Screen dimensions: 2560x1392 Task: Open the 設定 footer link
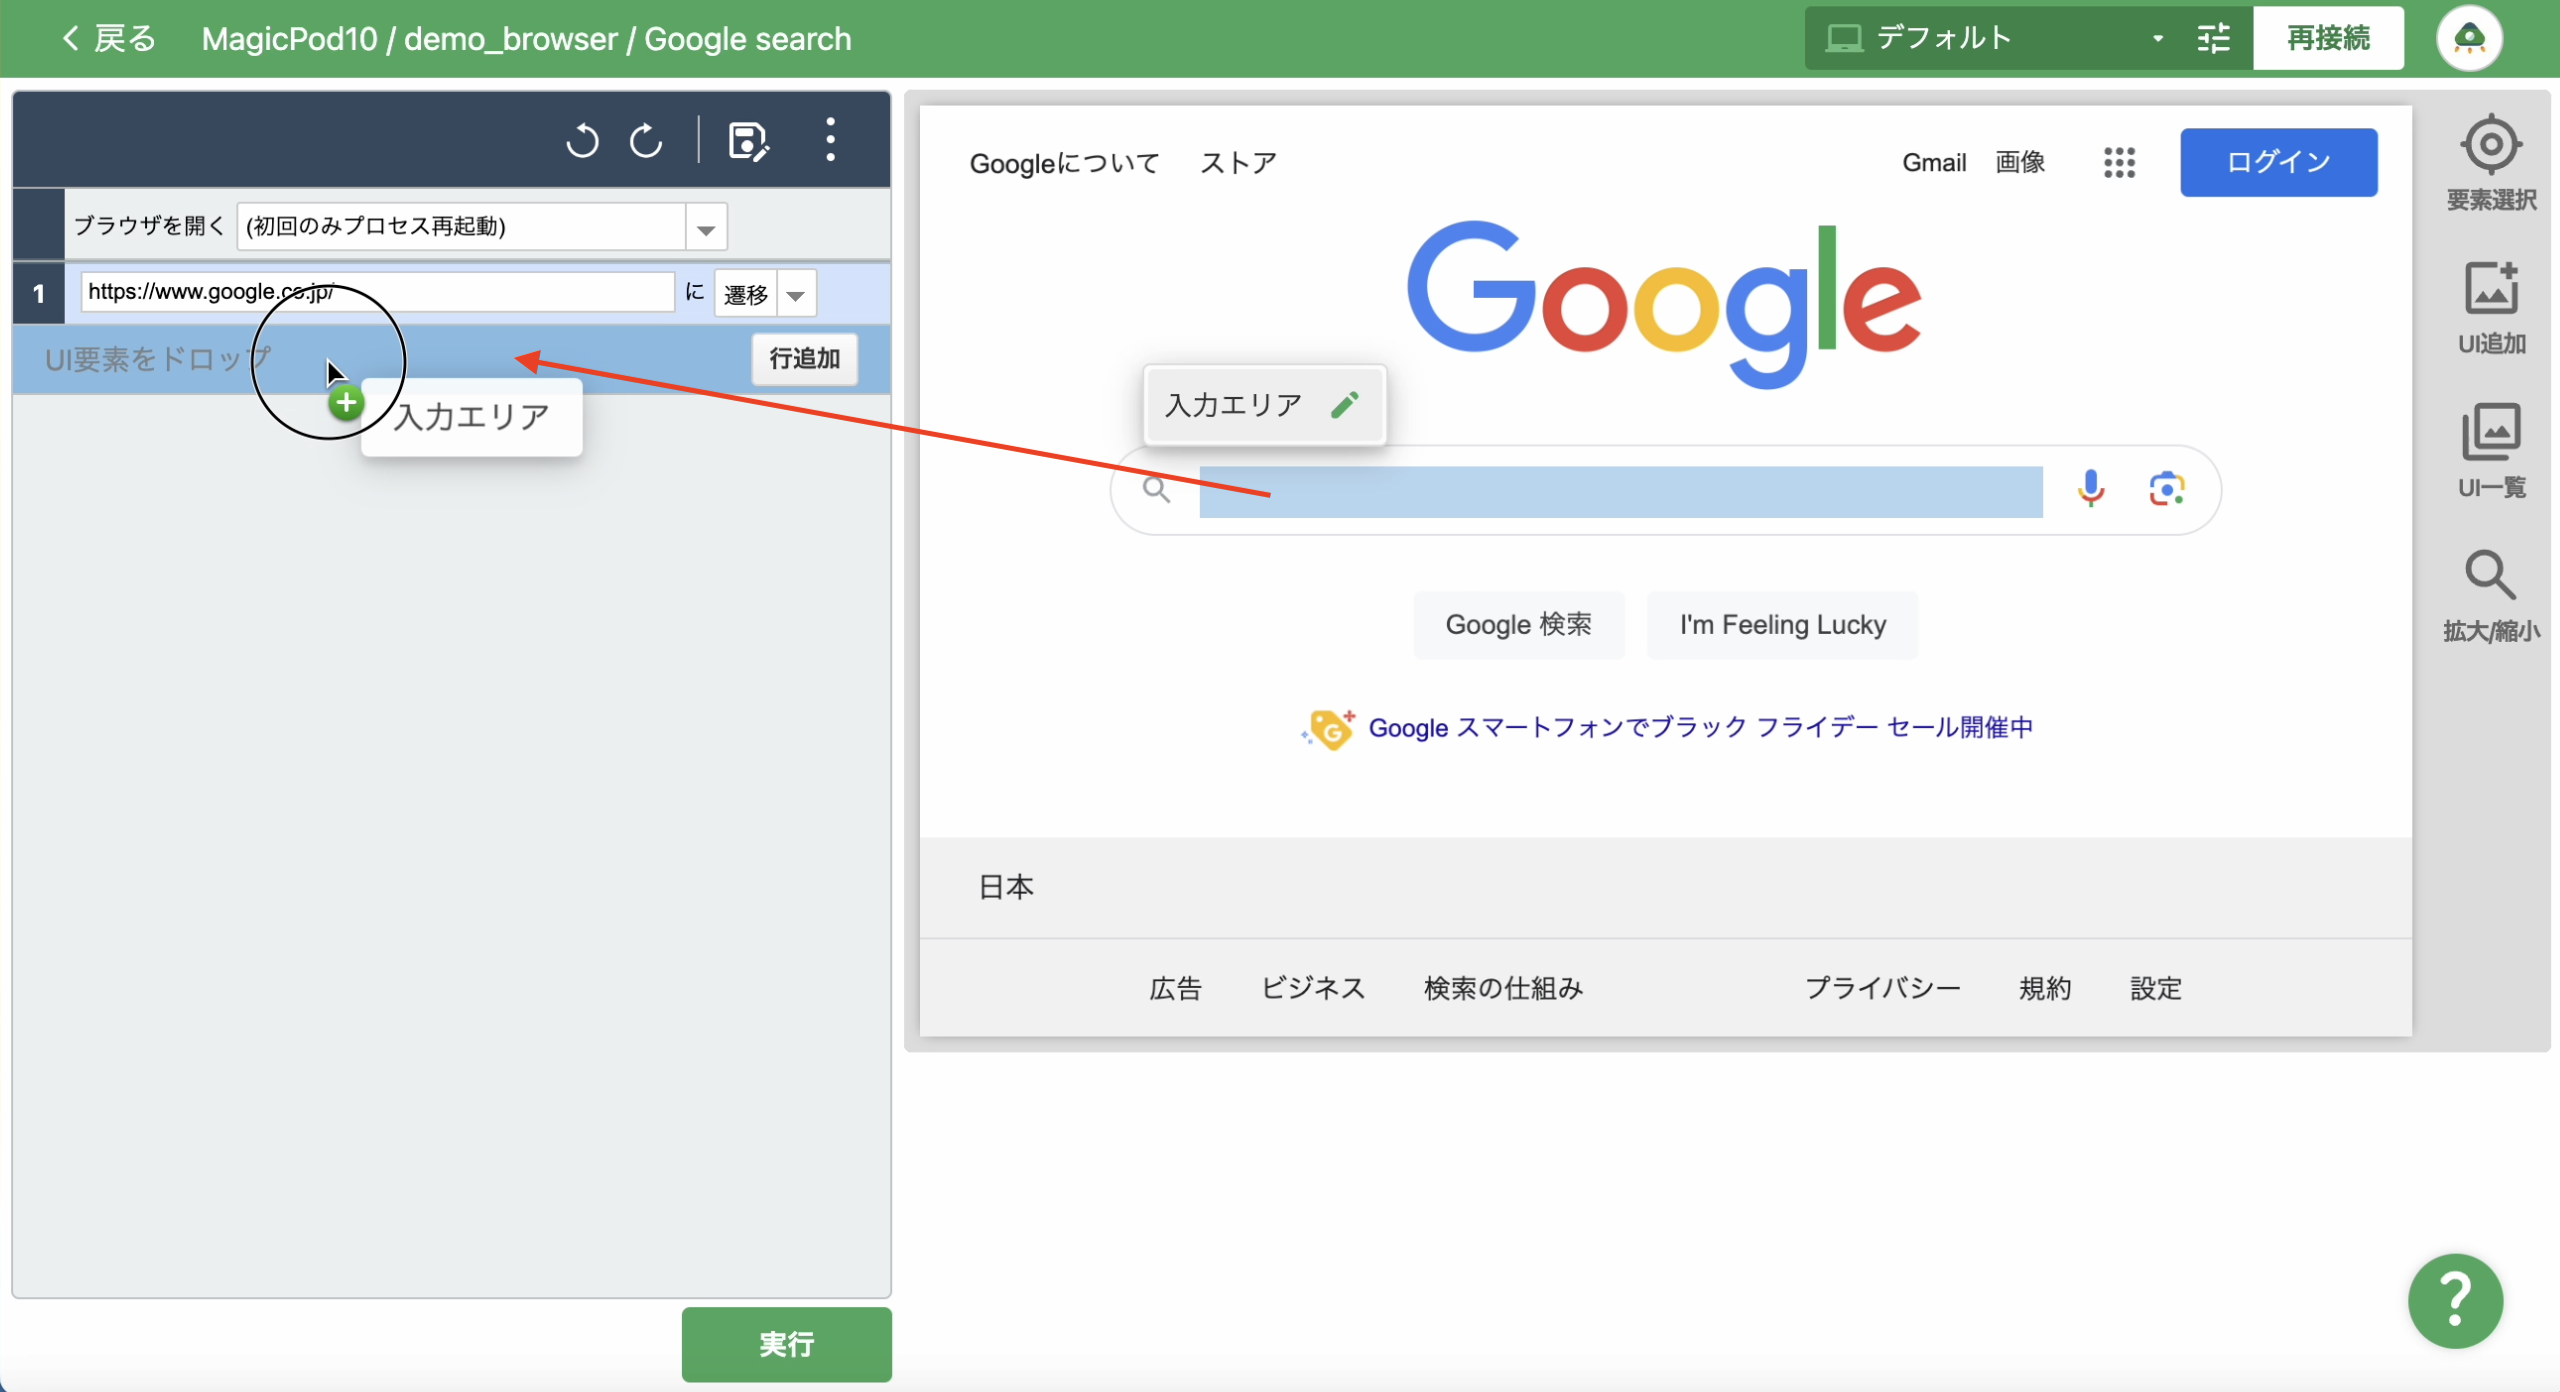click(x=2156, y=988)
